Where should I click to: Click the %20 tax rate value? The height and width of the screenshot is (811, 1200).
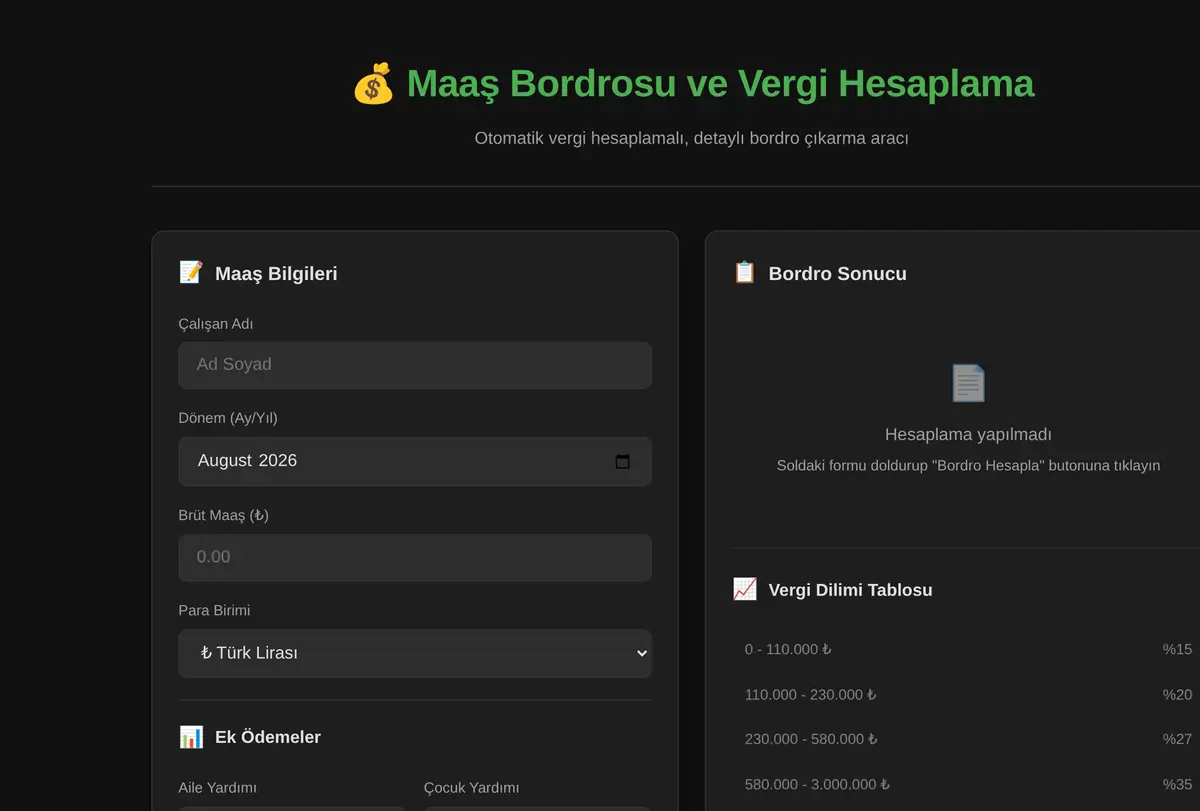tap(1177, 694)
